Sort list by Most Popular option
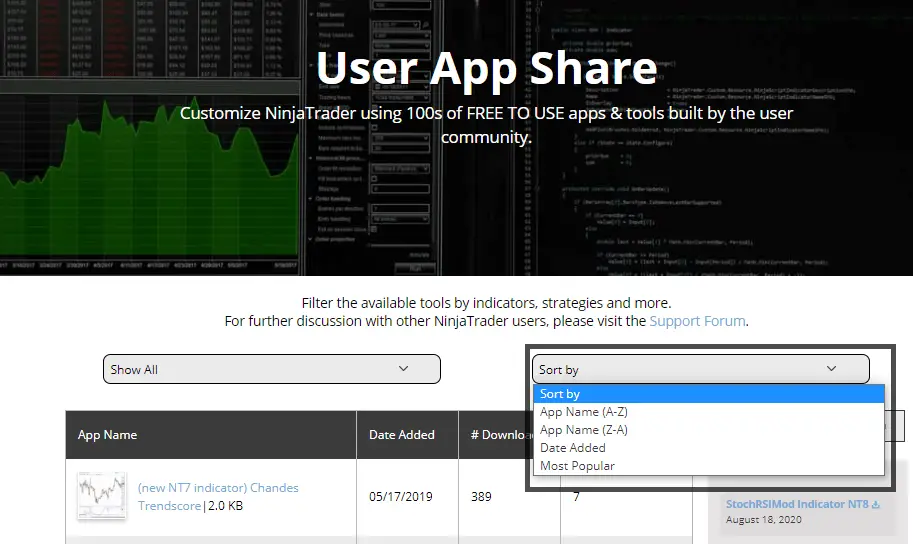This screenshot has height=544, width=913. click(709, 466)
